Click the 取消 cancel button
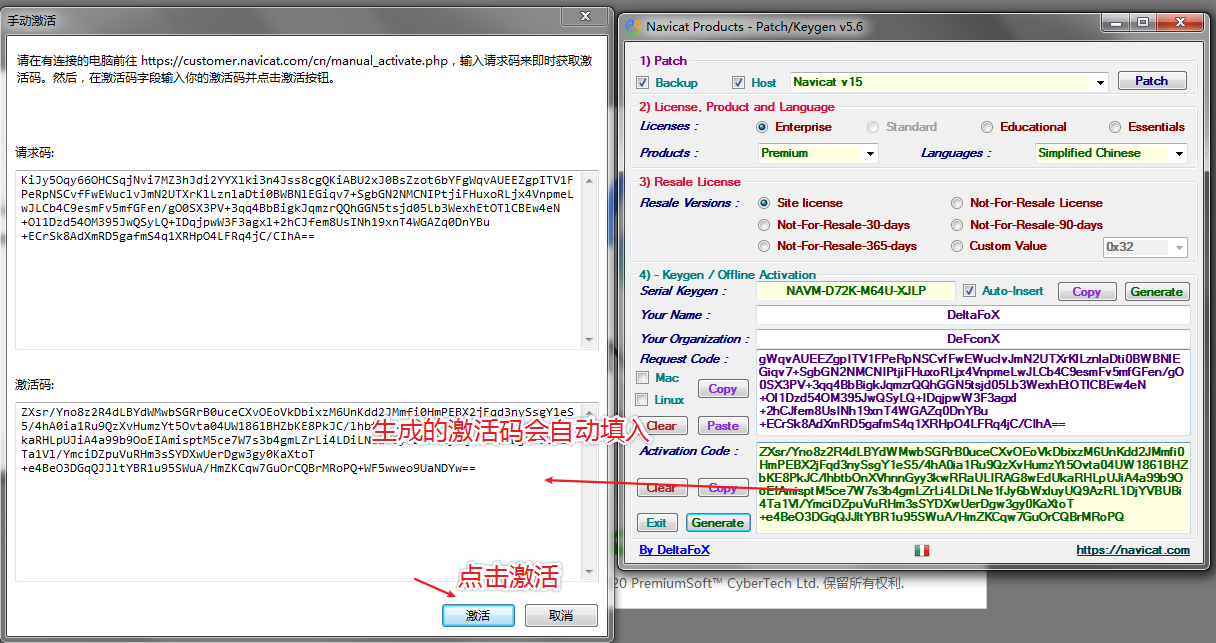 (x=561, y=615)
